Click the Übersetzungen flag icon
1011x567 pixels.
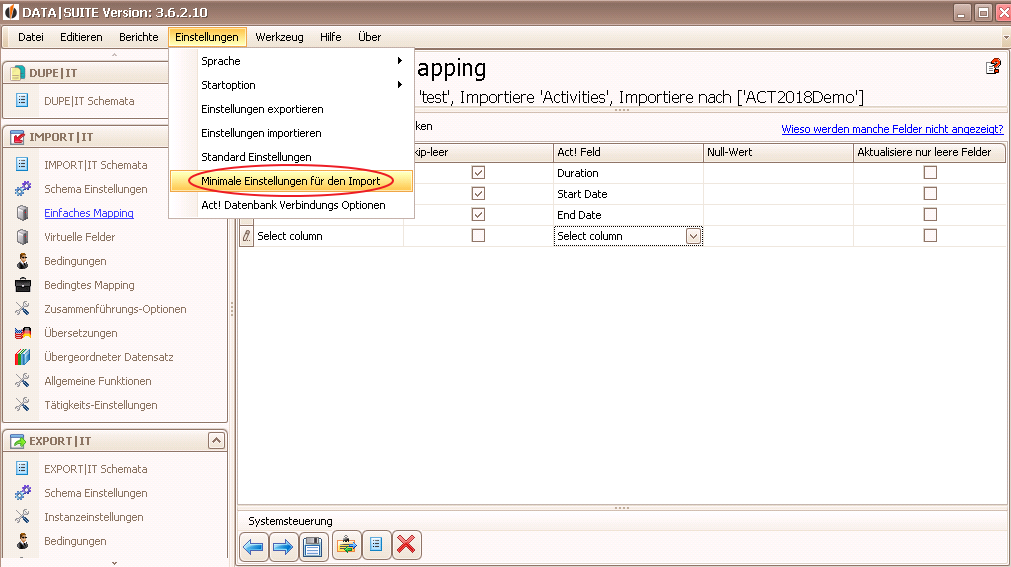[23, 333]
